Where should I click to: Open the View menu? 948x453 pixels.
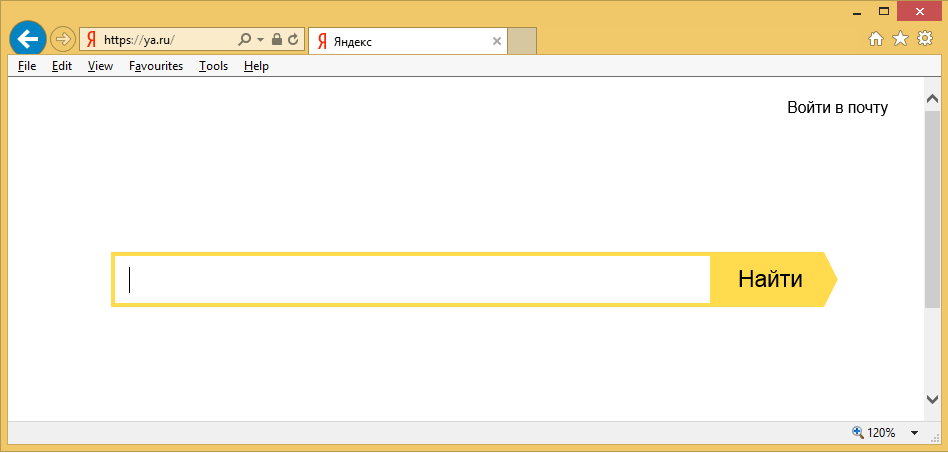tap(100, 66)
